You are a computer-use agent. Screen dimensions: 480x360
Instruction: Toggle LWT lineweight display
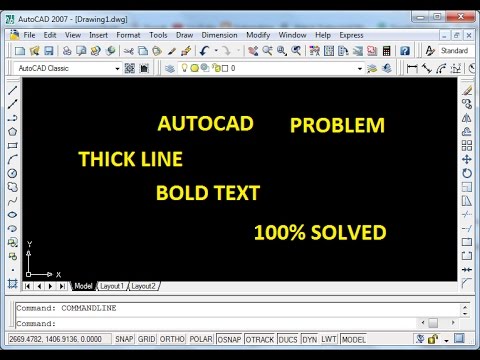tap(329, 339)
